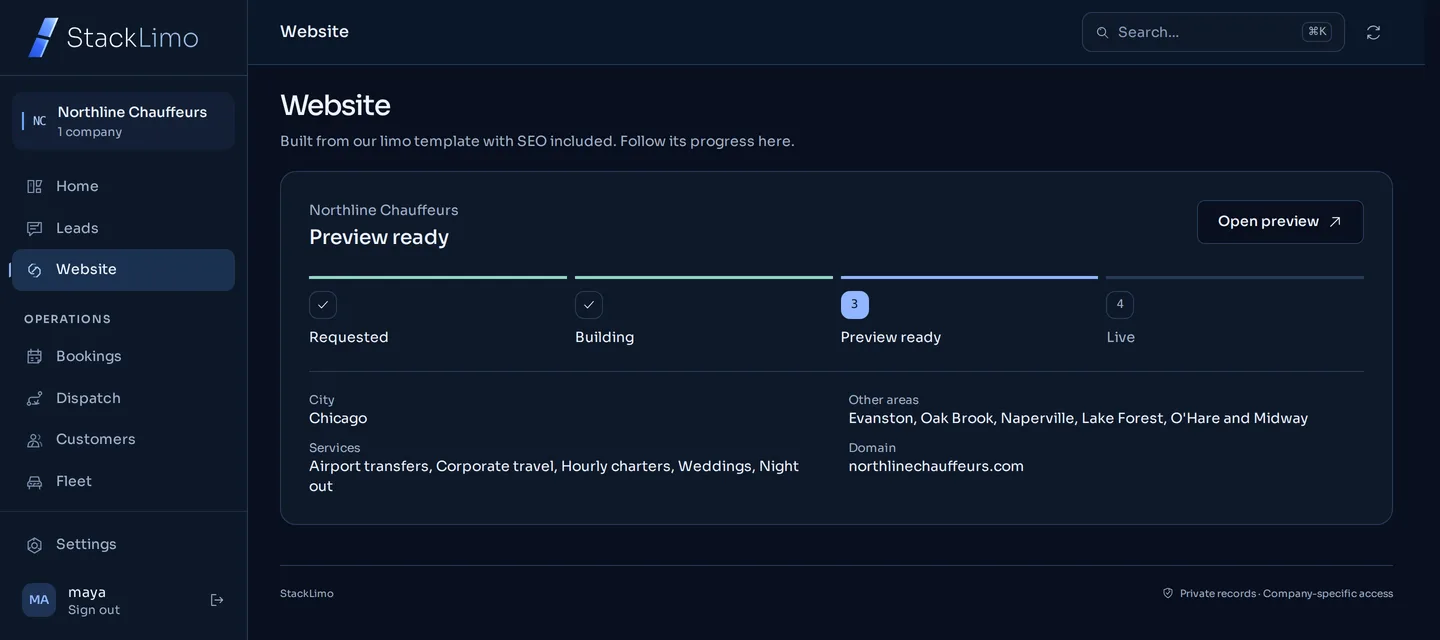Click the Fleet car icon
The height and width of the screenshot is (640, 1440).
pos(35,482)
